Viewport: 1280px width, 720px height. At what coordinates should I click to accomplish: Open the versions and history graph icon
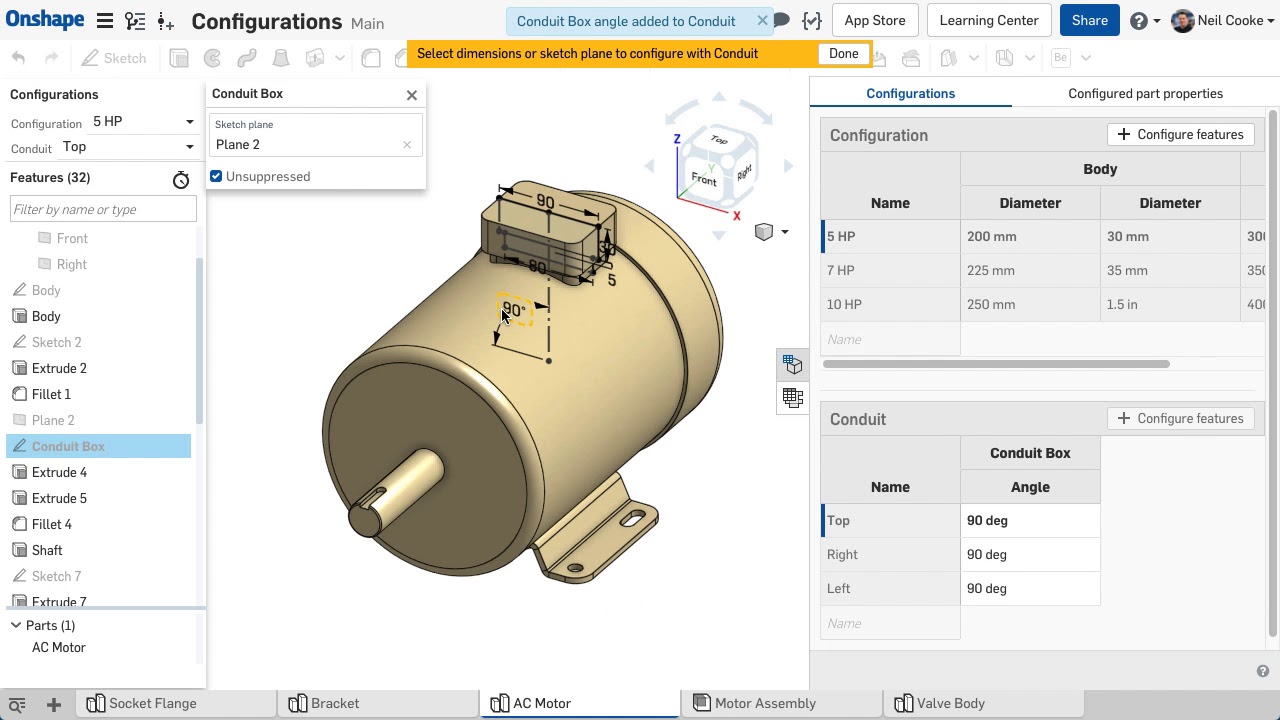[x=135, y=21]
